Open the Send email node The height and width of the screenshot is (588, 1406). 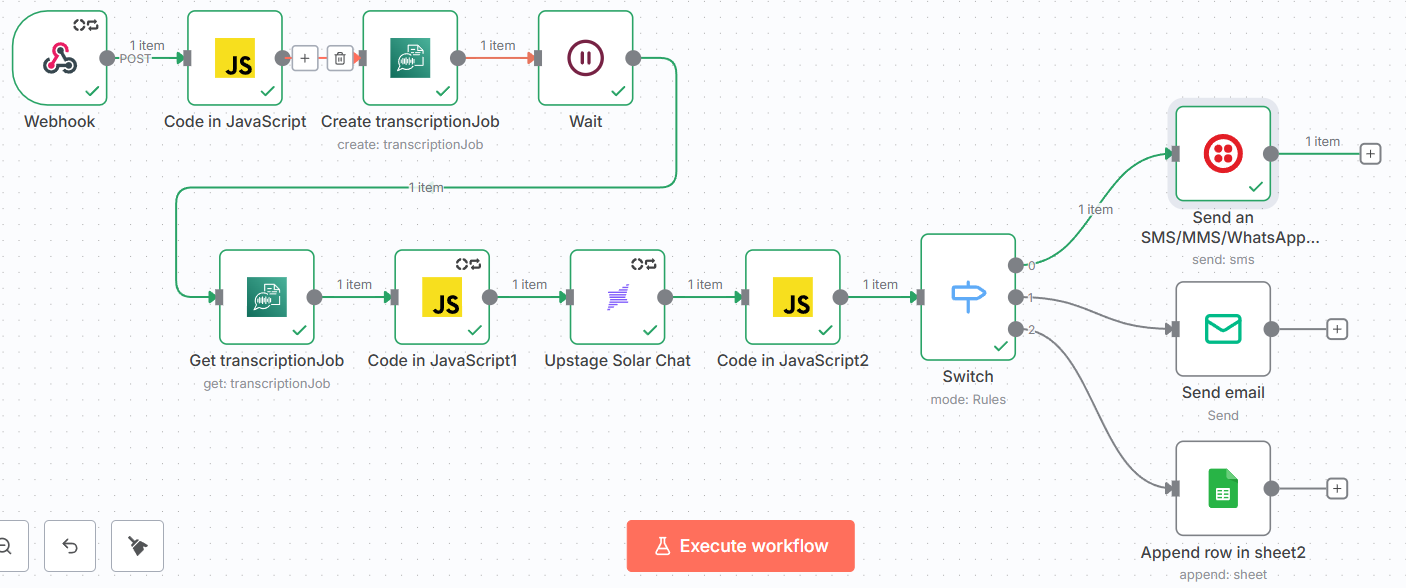tap(1222, 328)
